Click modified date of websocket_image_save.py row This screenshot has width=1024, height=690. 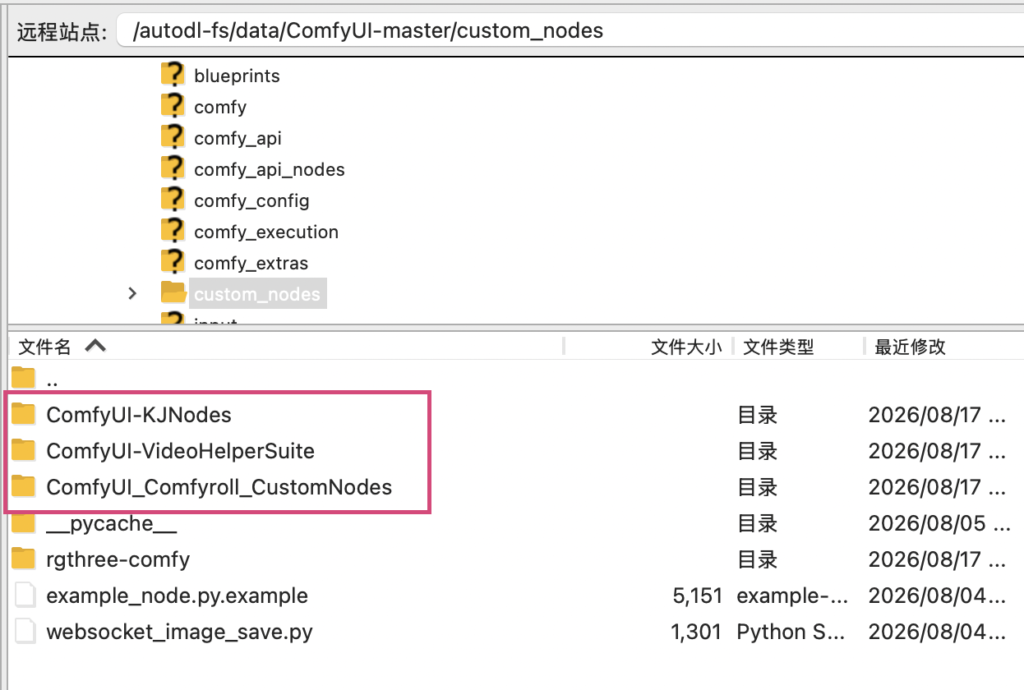click(936, 632)
